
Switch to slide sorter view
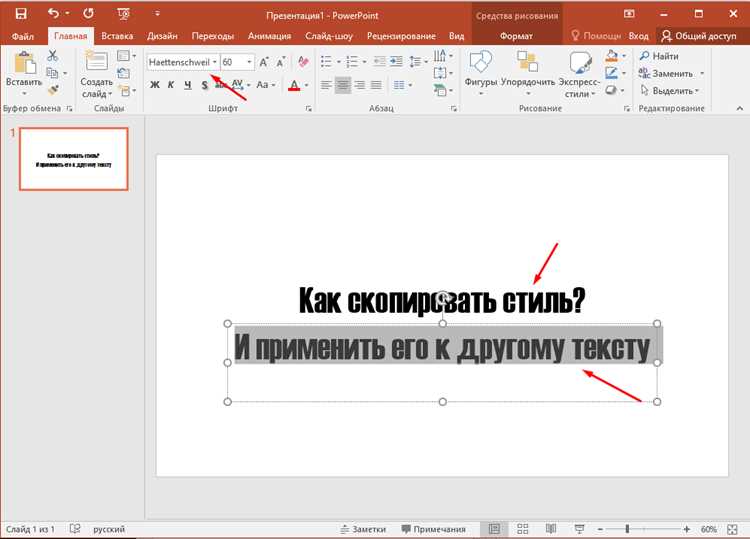tap(523, 528)
